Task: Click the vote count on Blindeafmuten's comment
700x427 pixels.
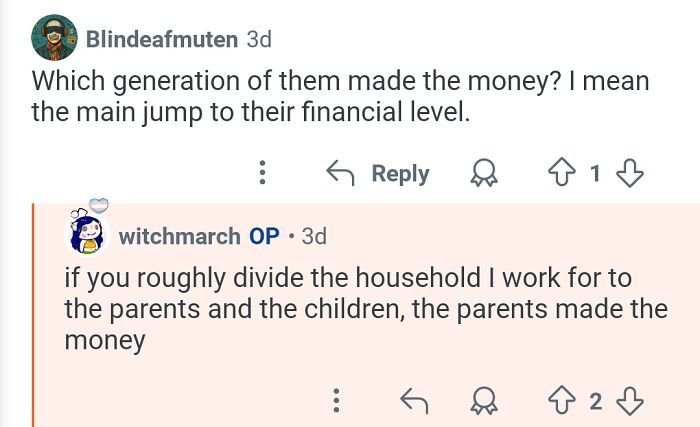Action: tap(594, 173)
